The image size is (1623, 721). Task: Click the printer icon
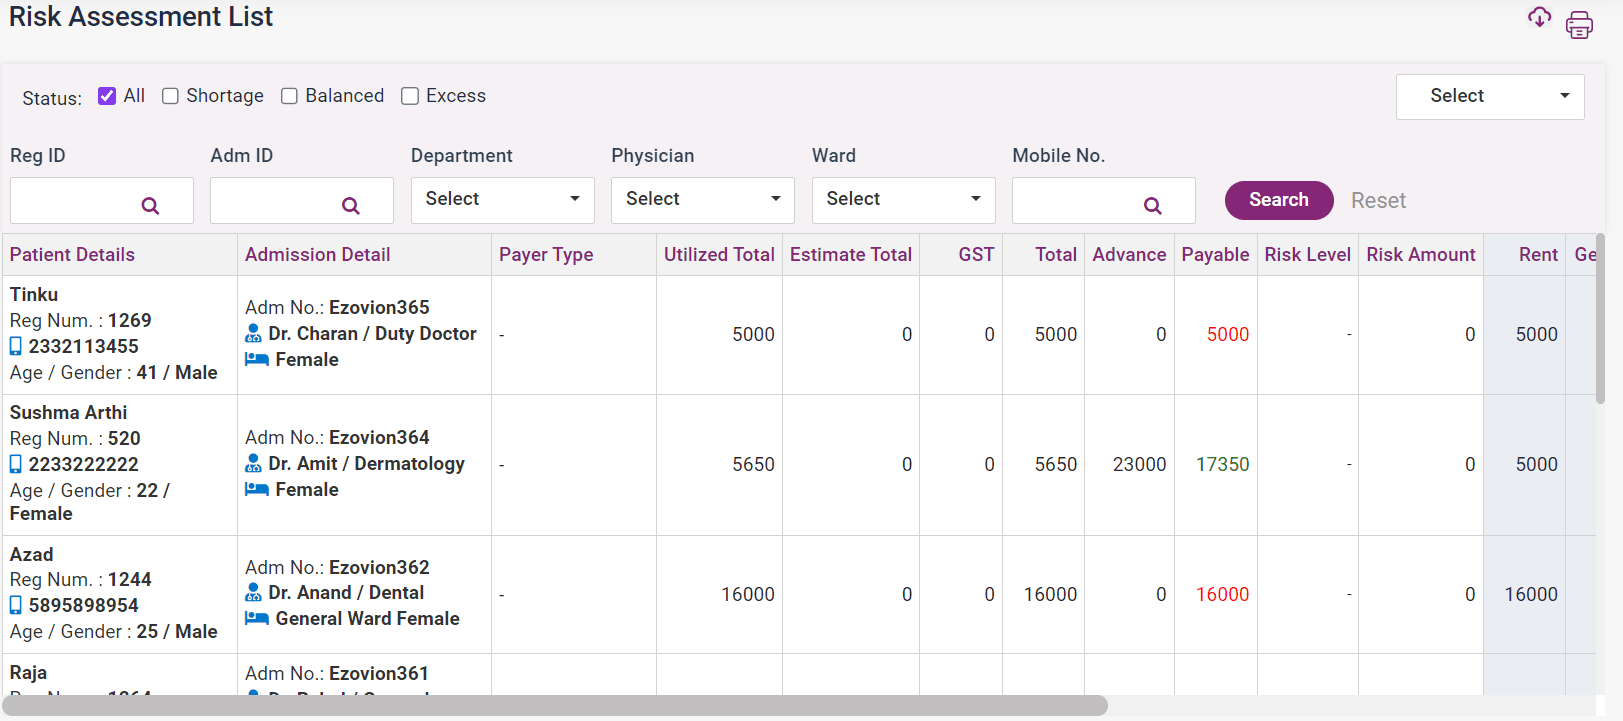(x=1579, y=25)
